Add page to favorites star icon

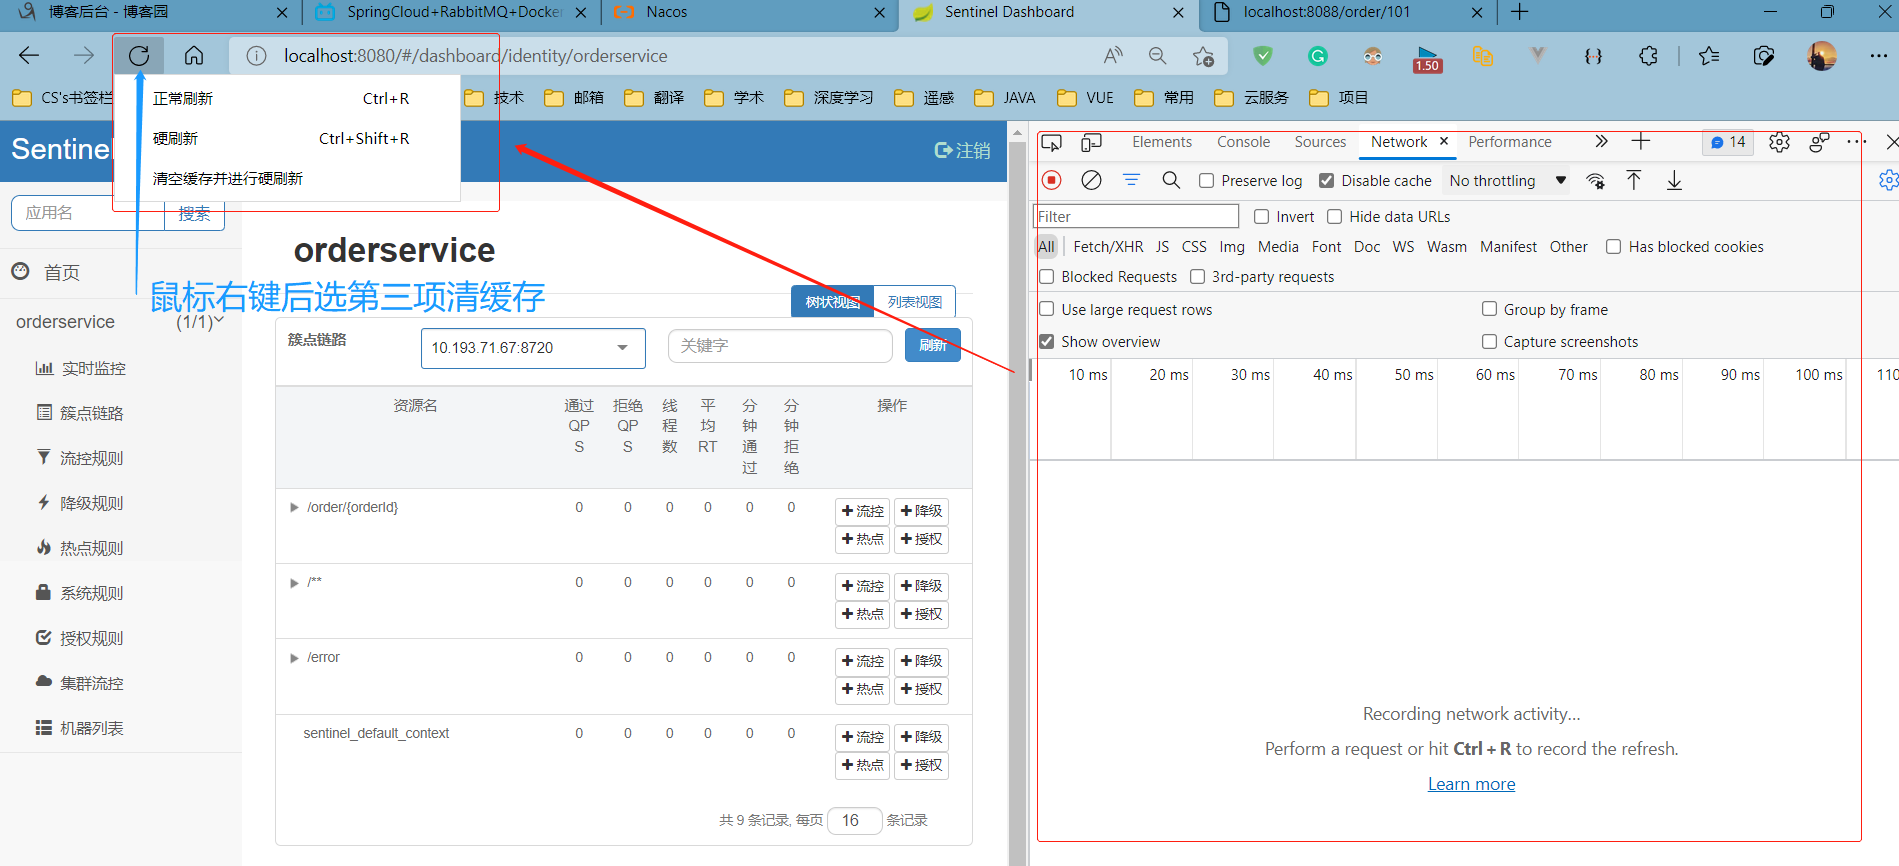1203,56
